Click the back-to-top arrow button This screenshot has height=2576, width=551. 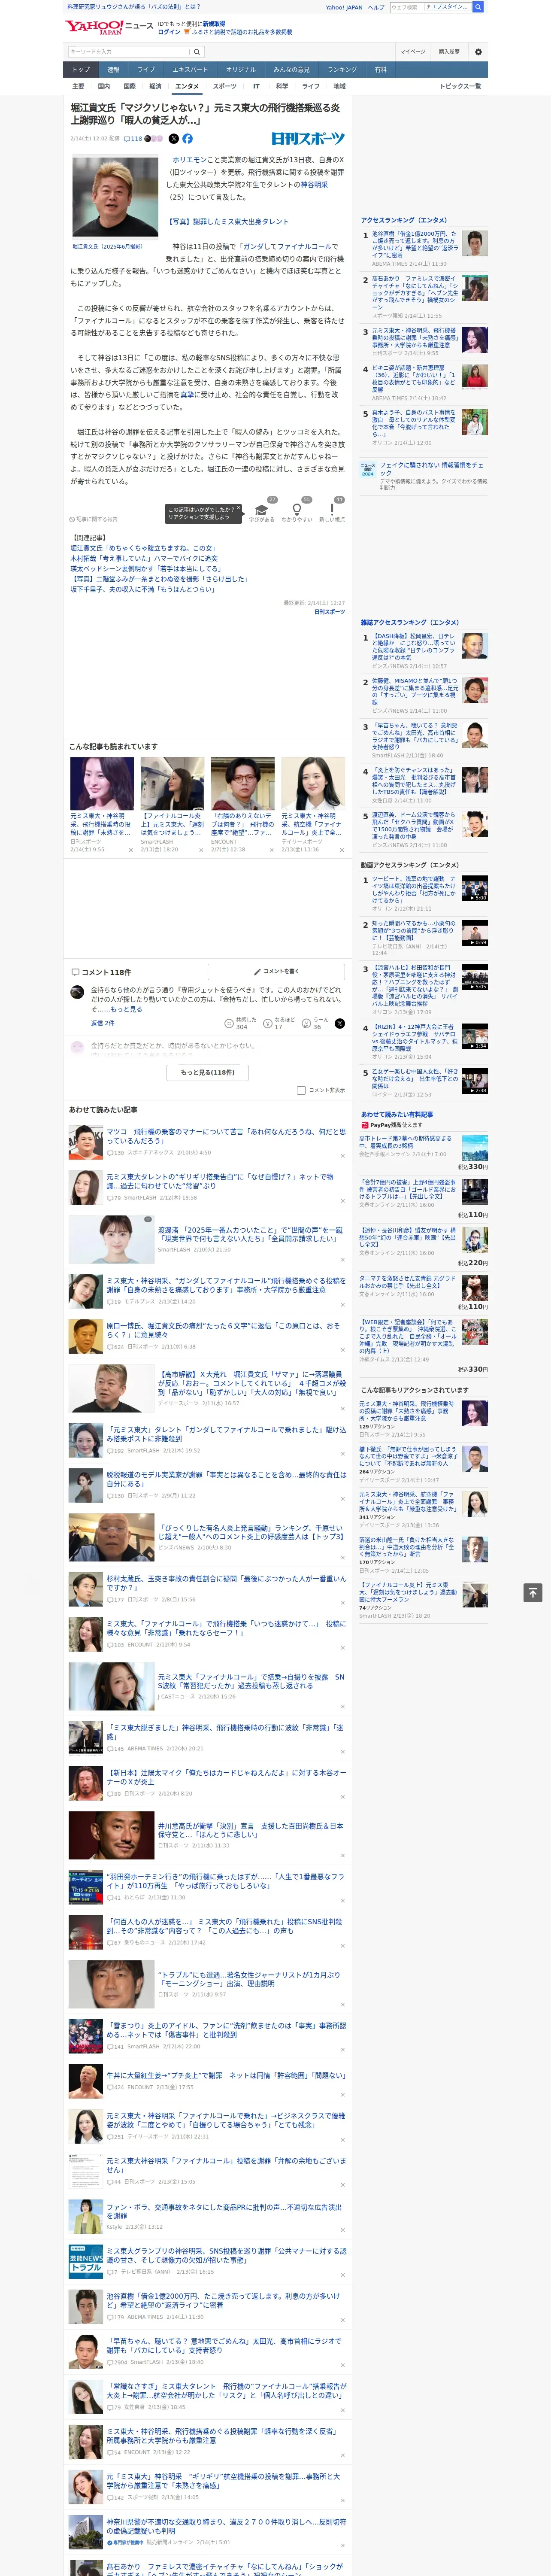click(533, 1592)
